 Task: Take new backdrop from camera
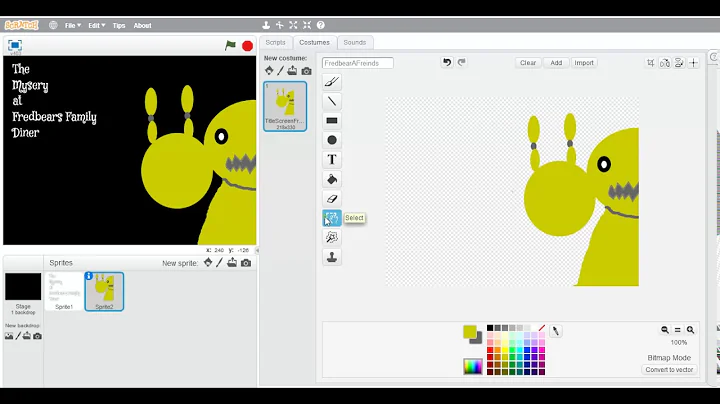tap(38, 337)
